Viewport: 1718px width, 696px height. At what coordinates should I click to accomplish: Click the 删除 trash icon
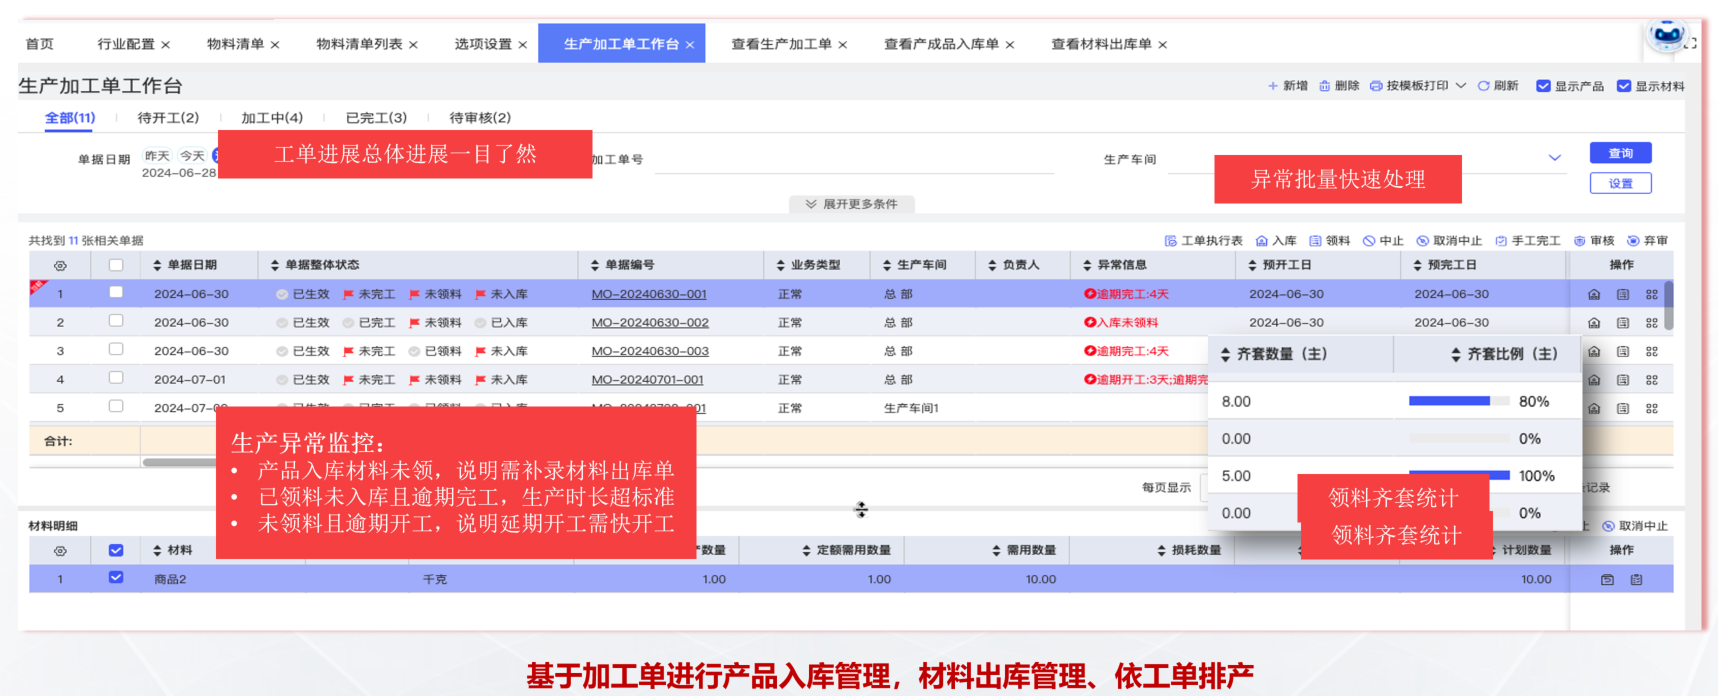(x=1324, y=86)
